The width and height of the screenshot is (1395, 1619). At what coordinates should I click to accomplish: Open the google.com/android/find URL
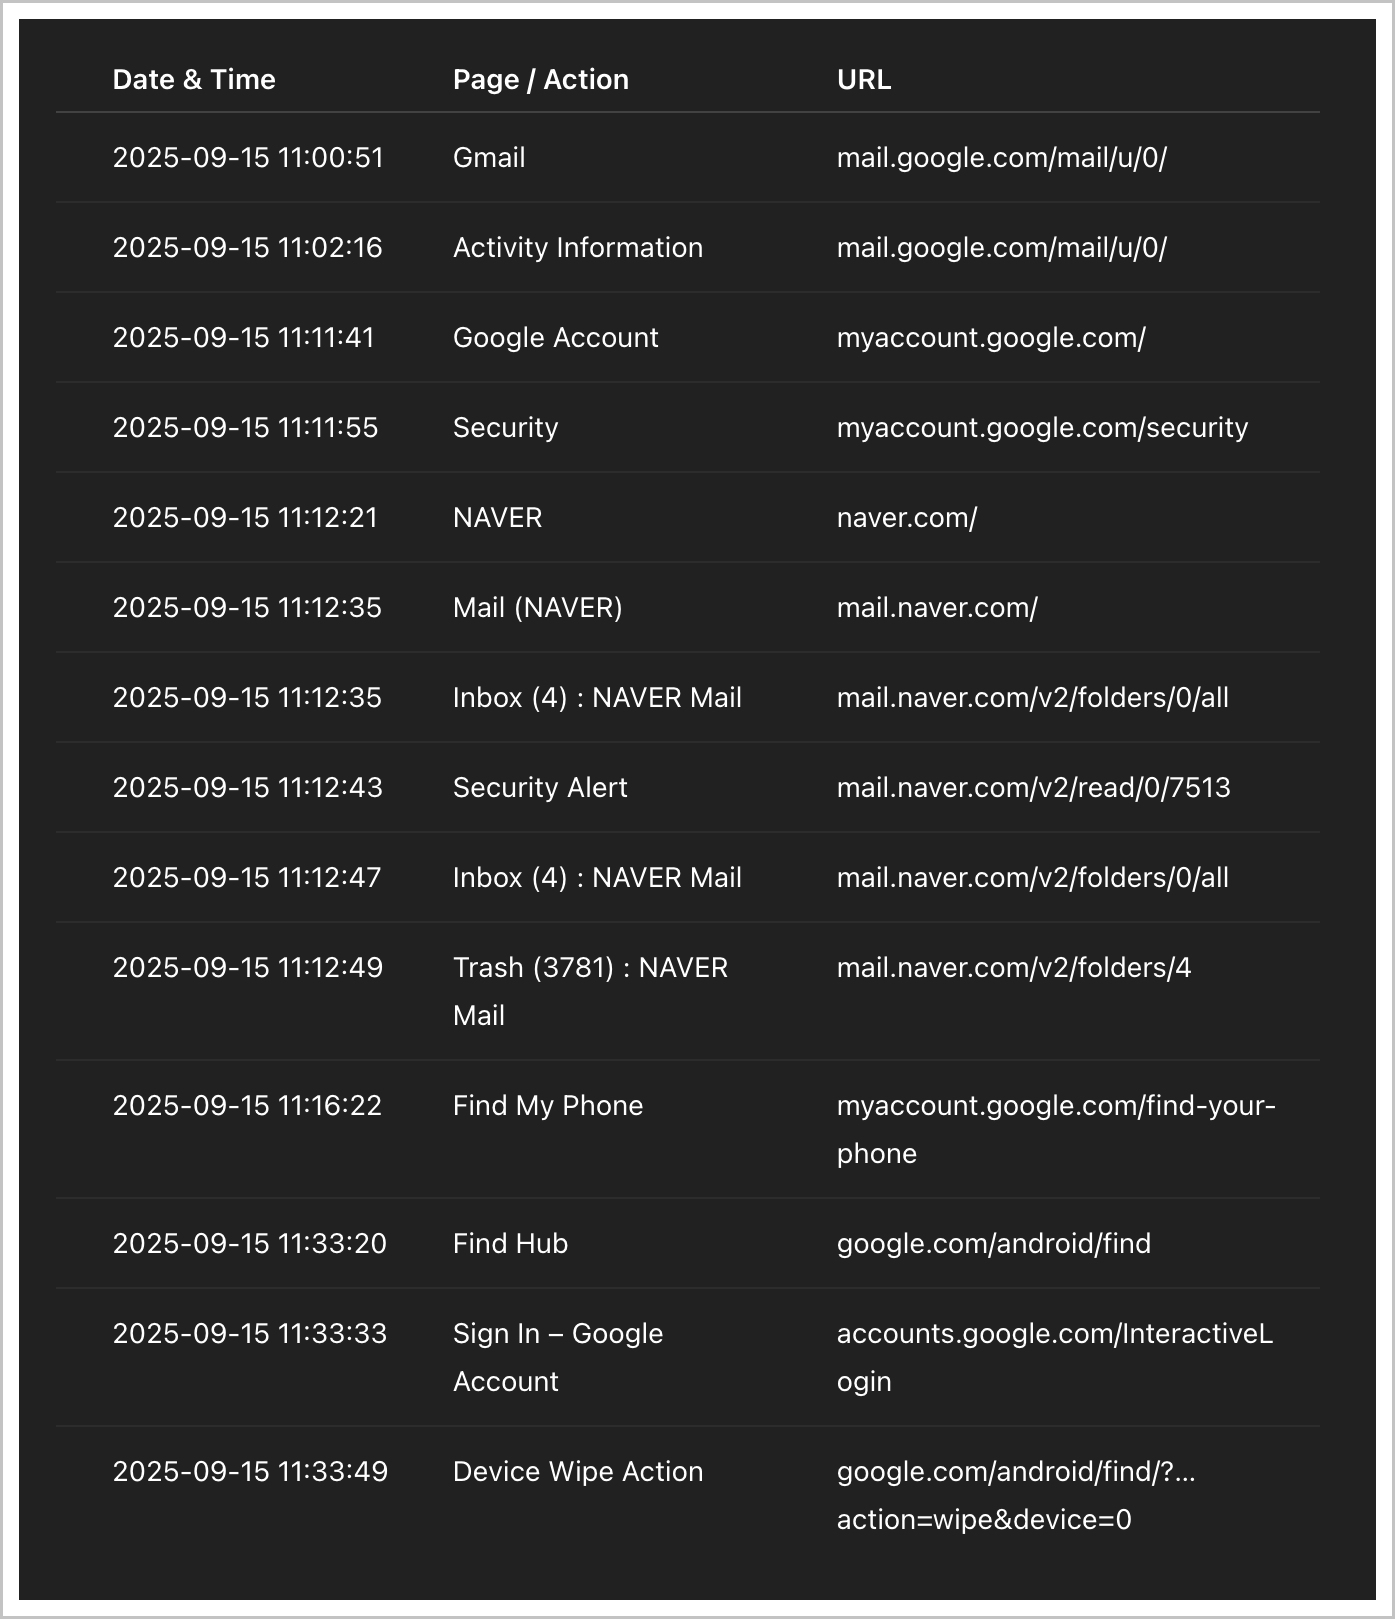(993, 1244)
